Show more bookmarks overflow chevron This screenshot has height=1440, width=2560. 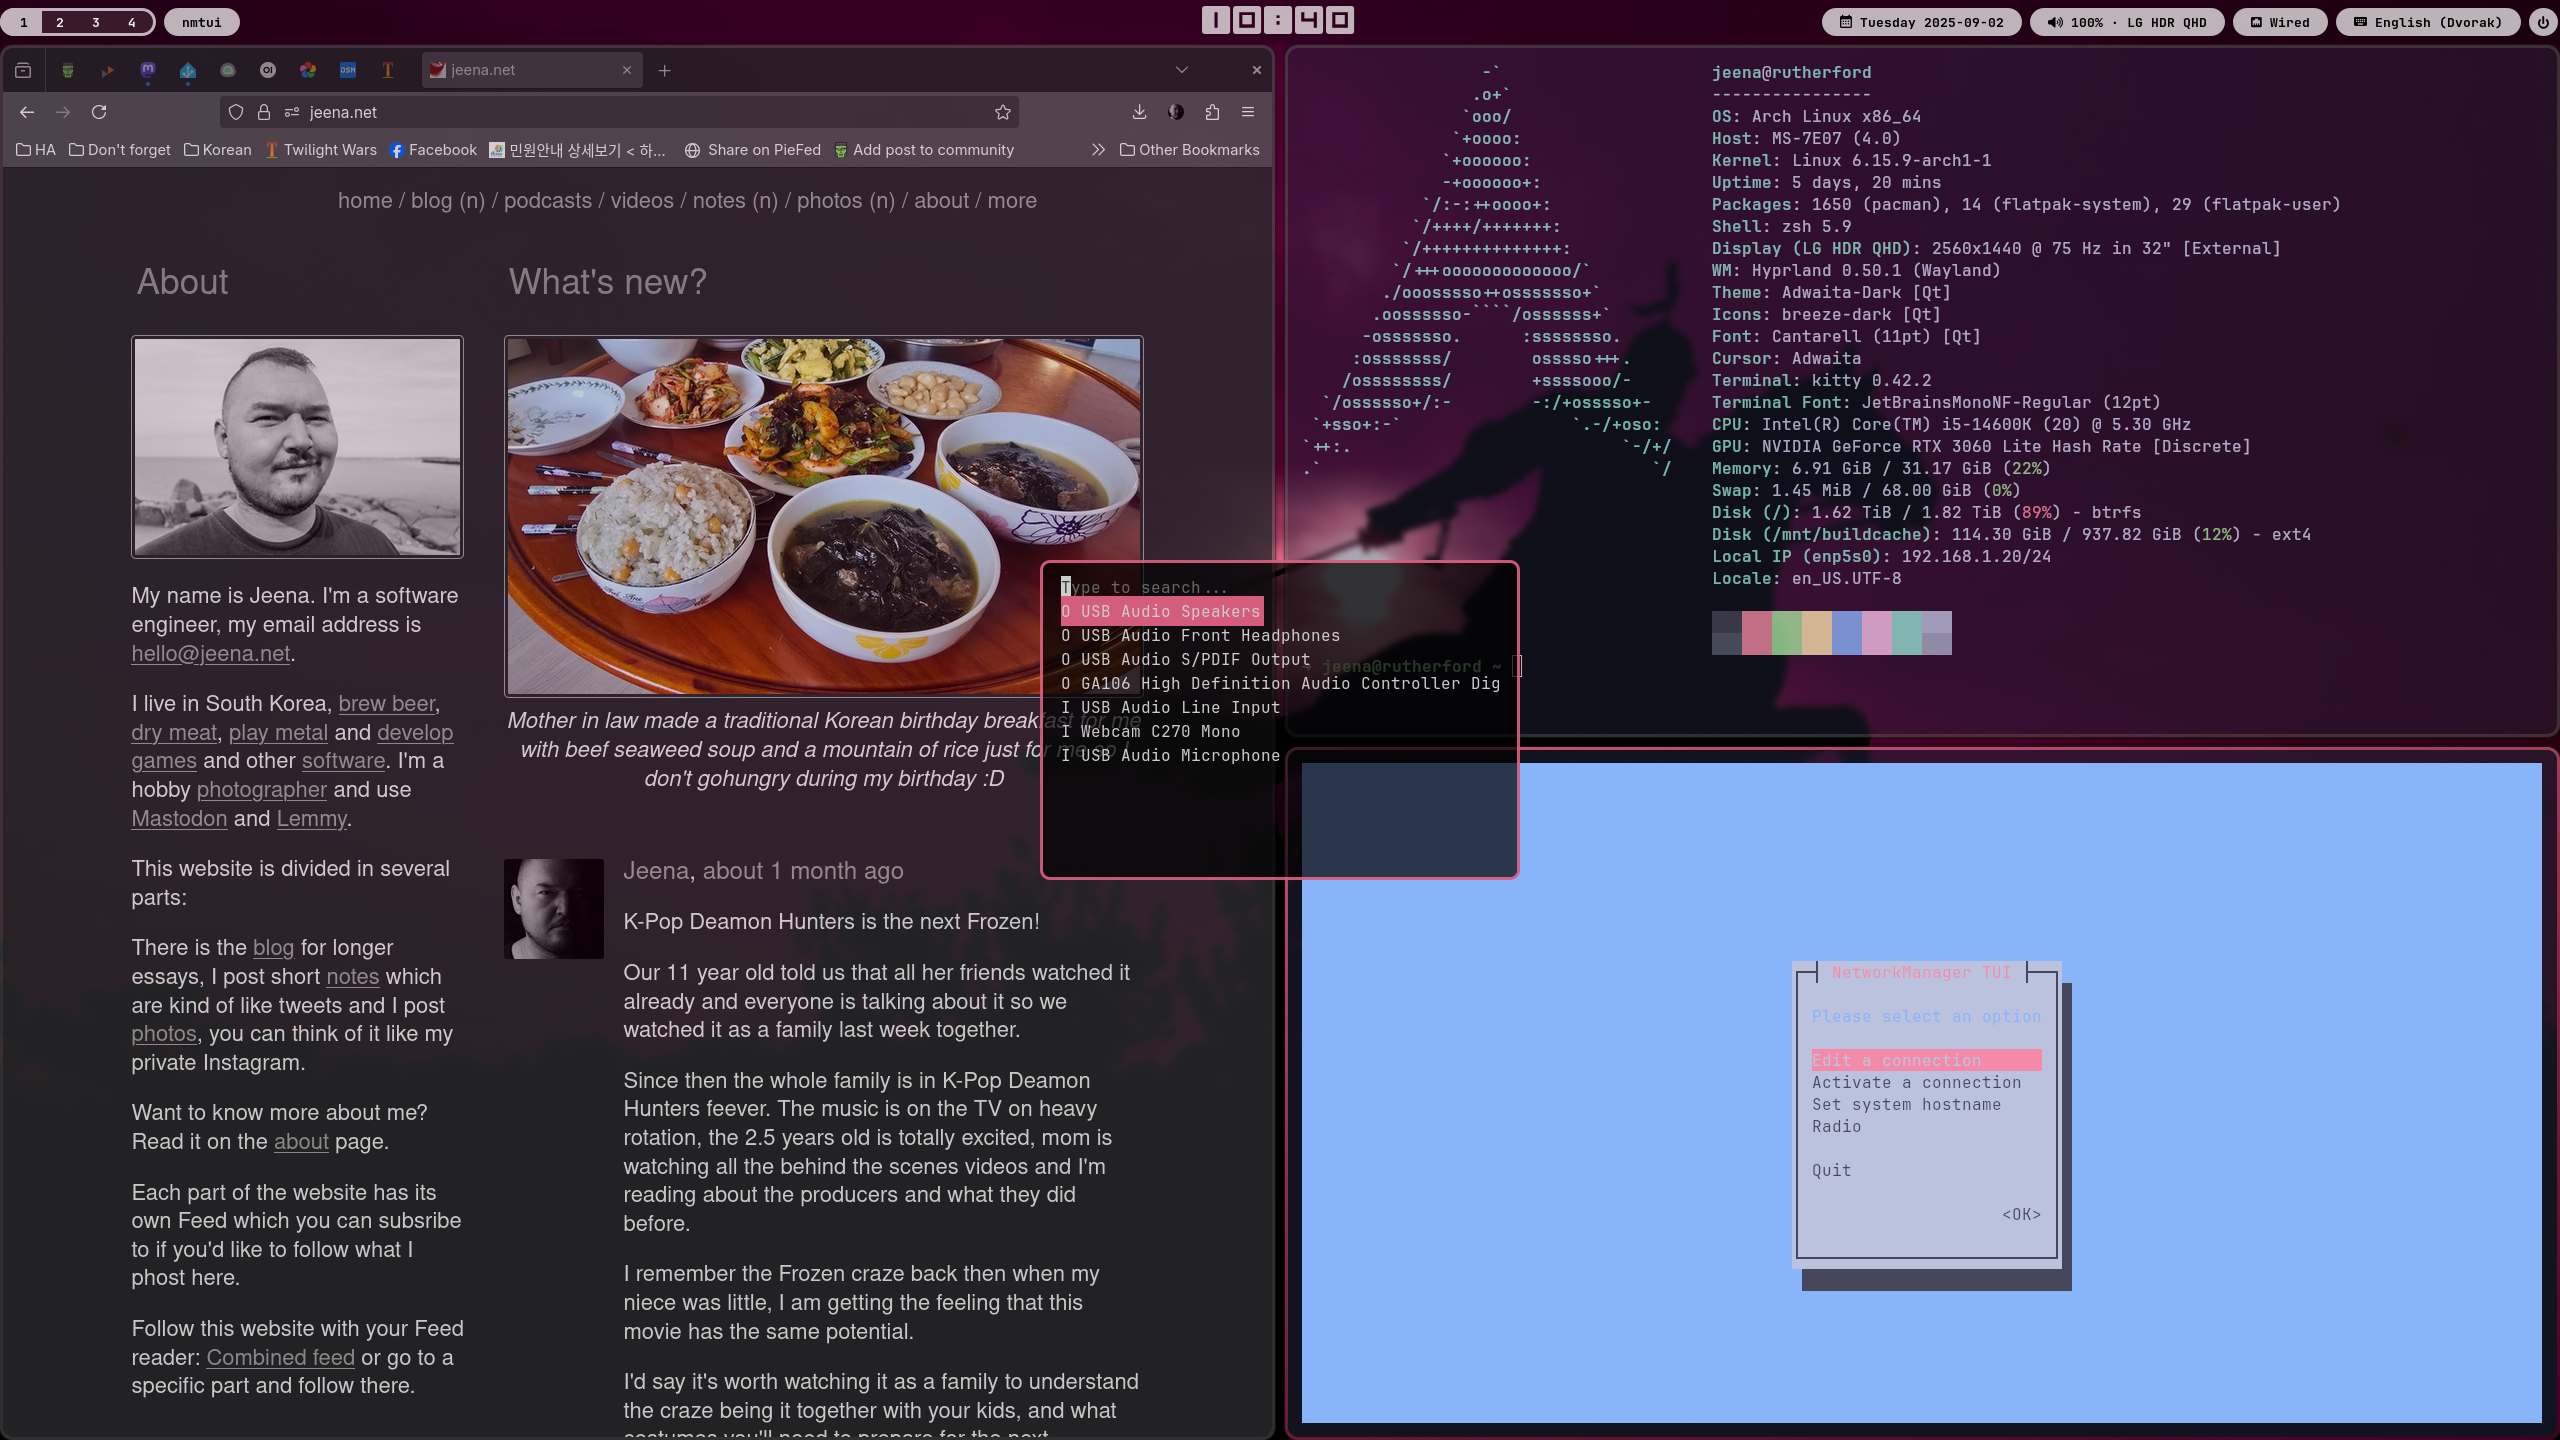click(x=1098, y=150)
